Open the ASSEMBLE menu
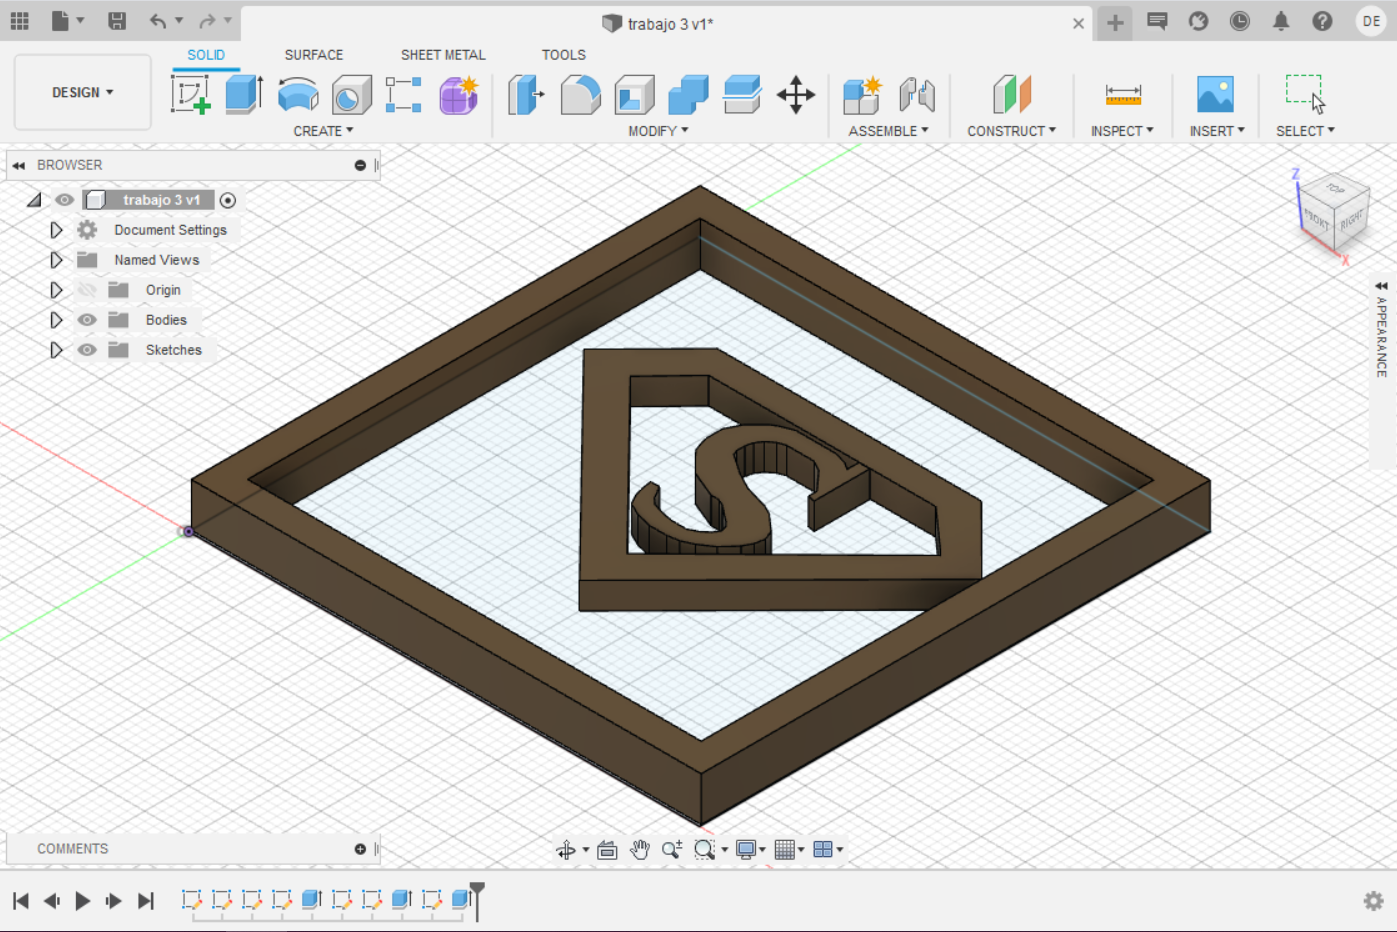The width and height of the screenshot is (1397, 932). (888, 131)
